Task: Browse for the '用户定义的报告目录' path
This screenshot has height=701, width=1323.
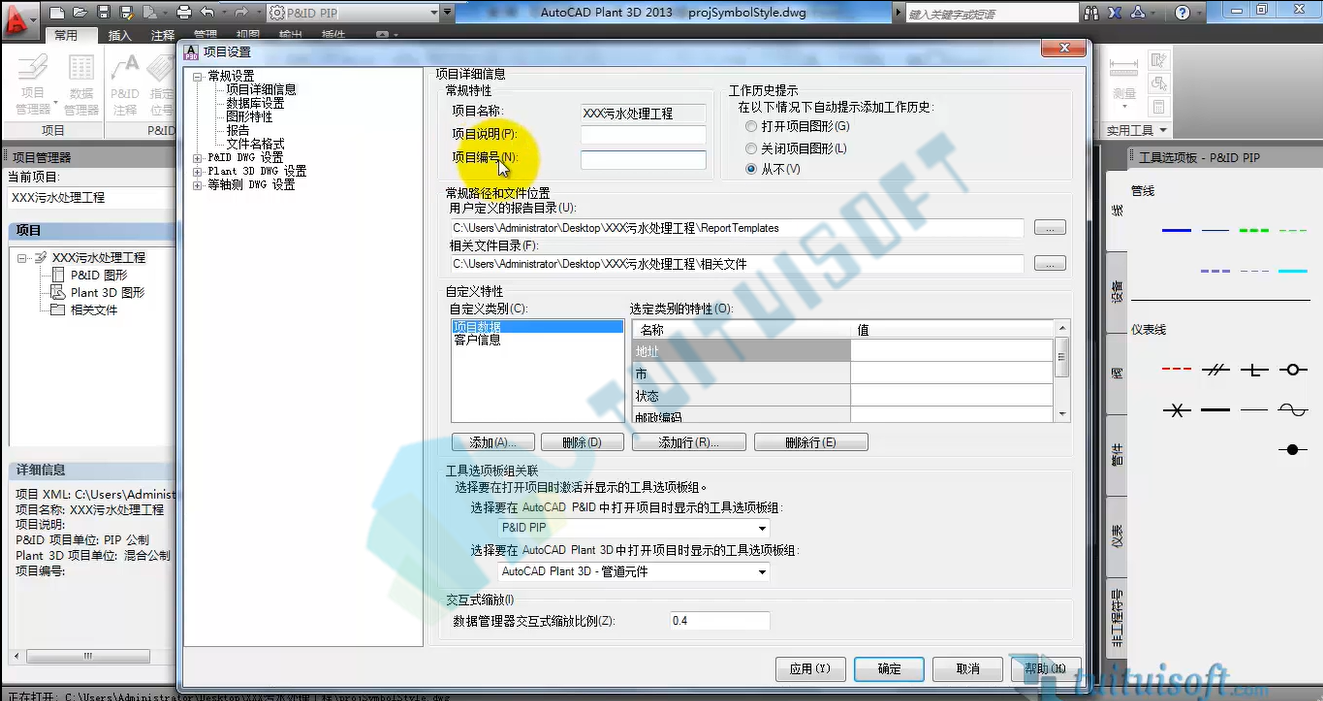Action: (1049, 228)
